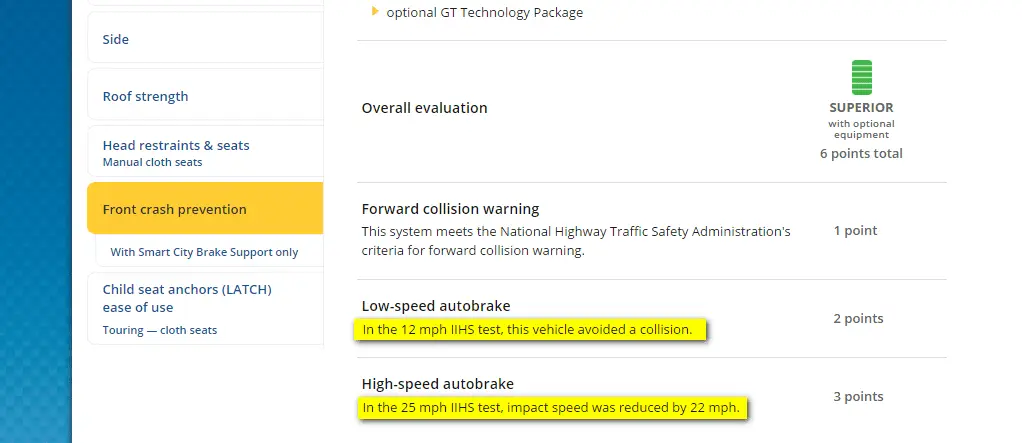Click the Forward collision warning heading
This screenshot has height=443, width=1022.
coord(450,209)
